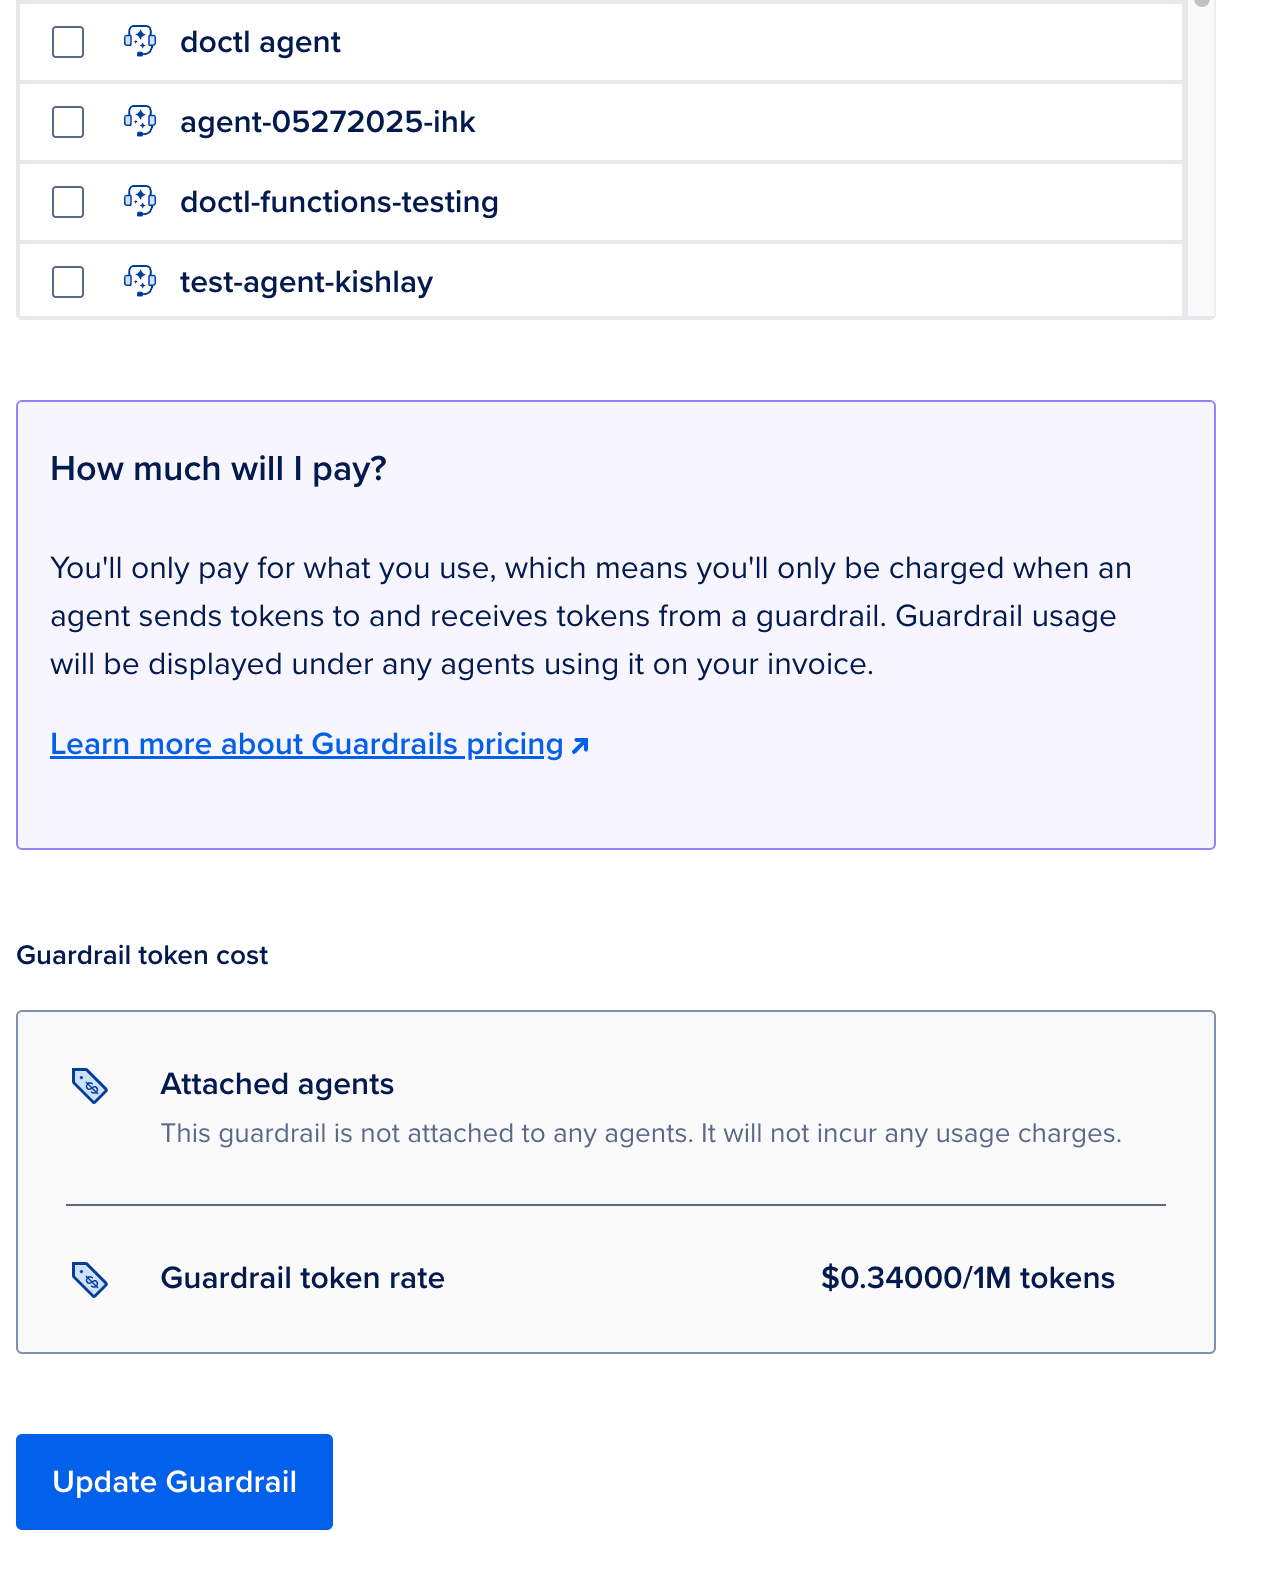Click the agent icon next to agent-05272025-ihk
The image size is (1280, 1590).
(140, 121)
